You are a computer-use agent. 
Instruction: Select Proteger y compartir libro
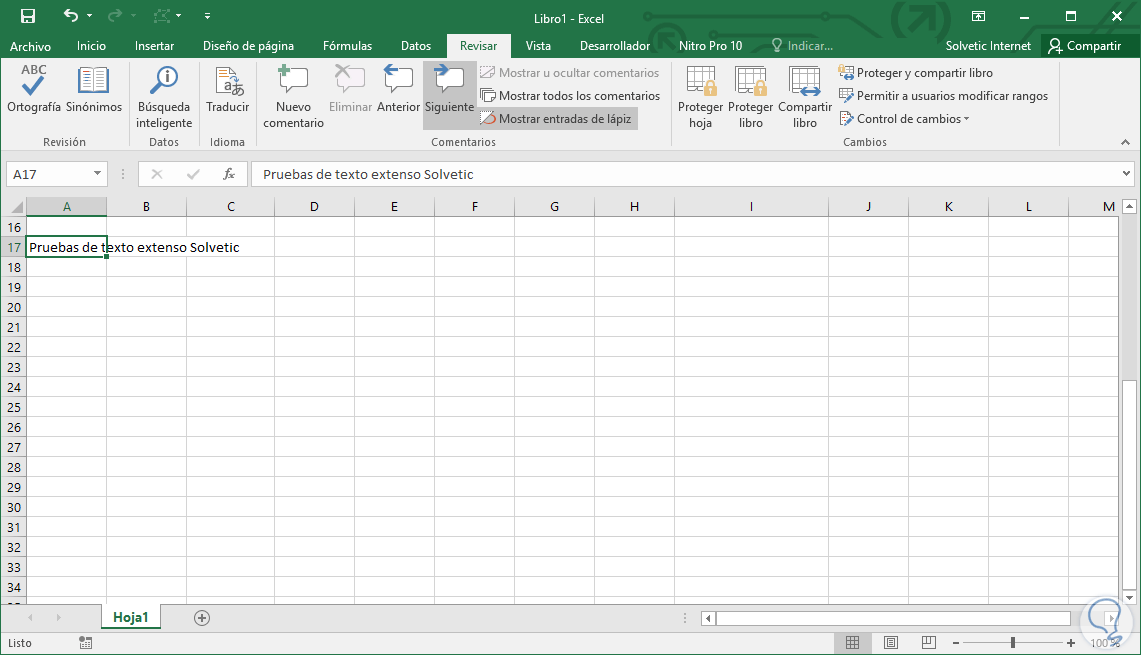click(x=915, y=73)
